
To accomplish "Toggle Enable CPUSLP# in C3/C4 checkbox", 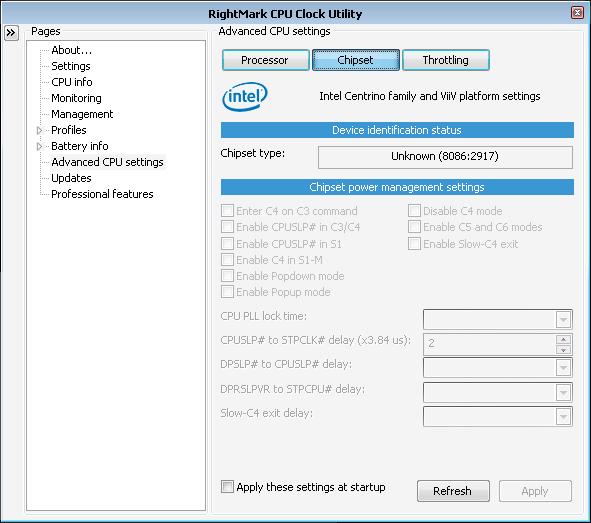I will pyautogui.click(x=227, y=227).
